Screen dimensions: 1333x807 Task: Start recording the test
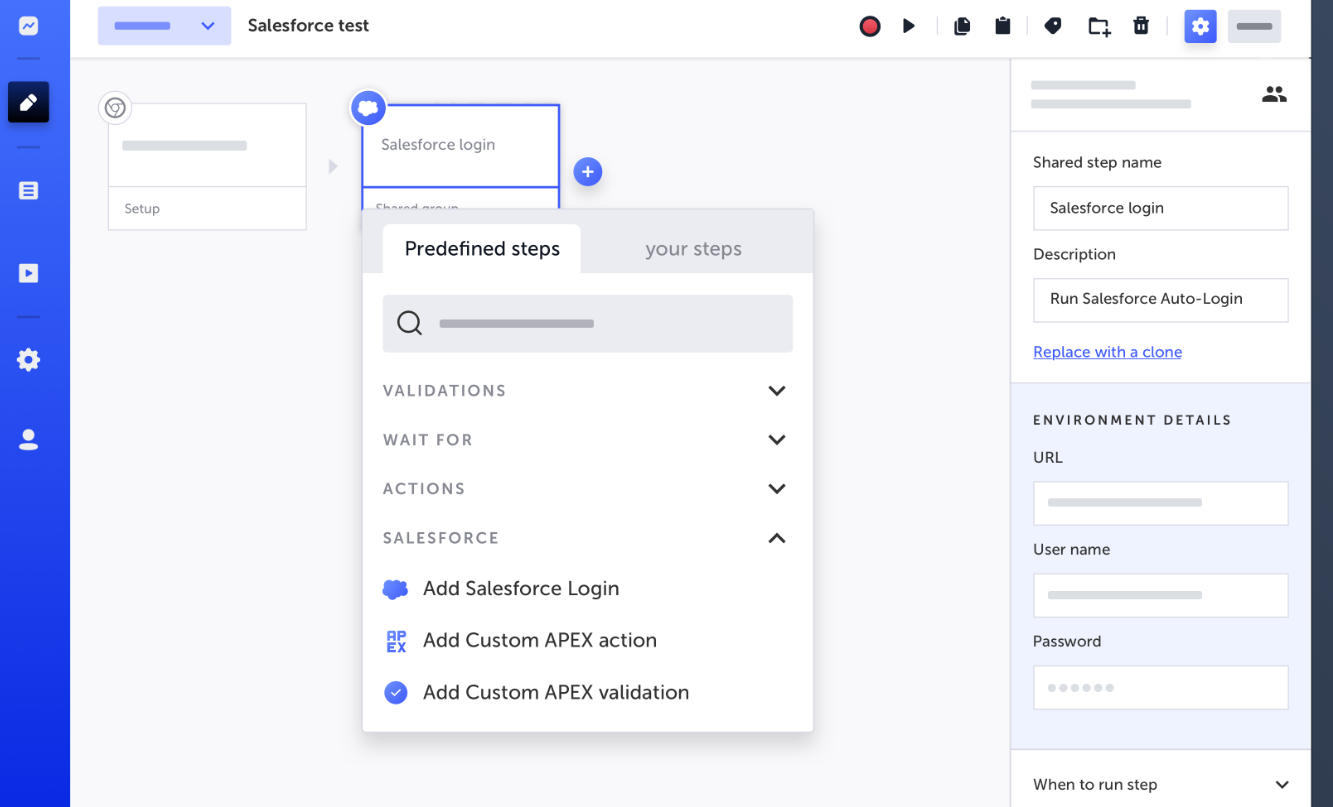click(x=869, y=26)
